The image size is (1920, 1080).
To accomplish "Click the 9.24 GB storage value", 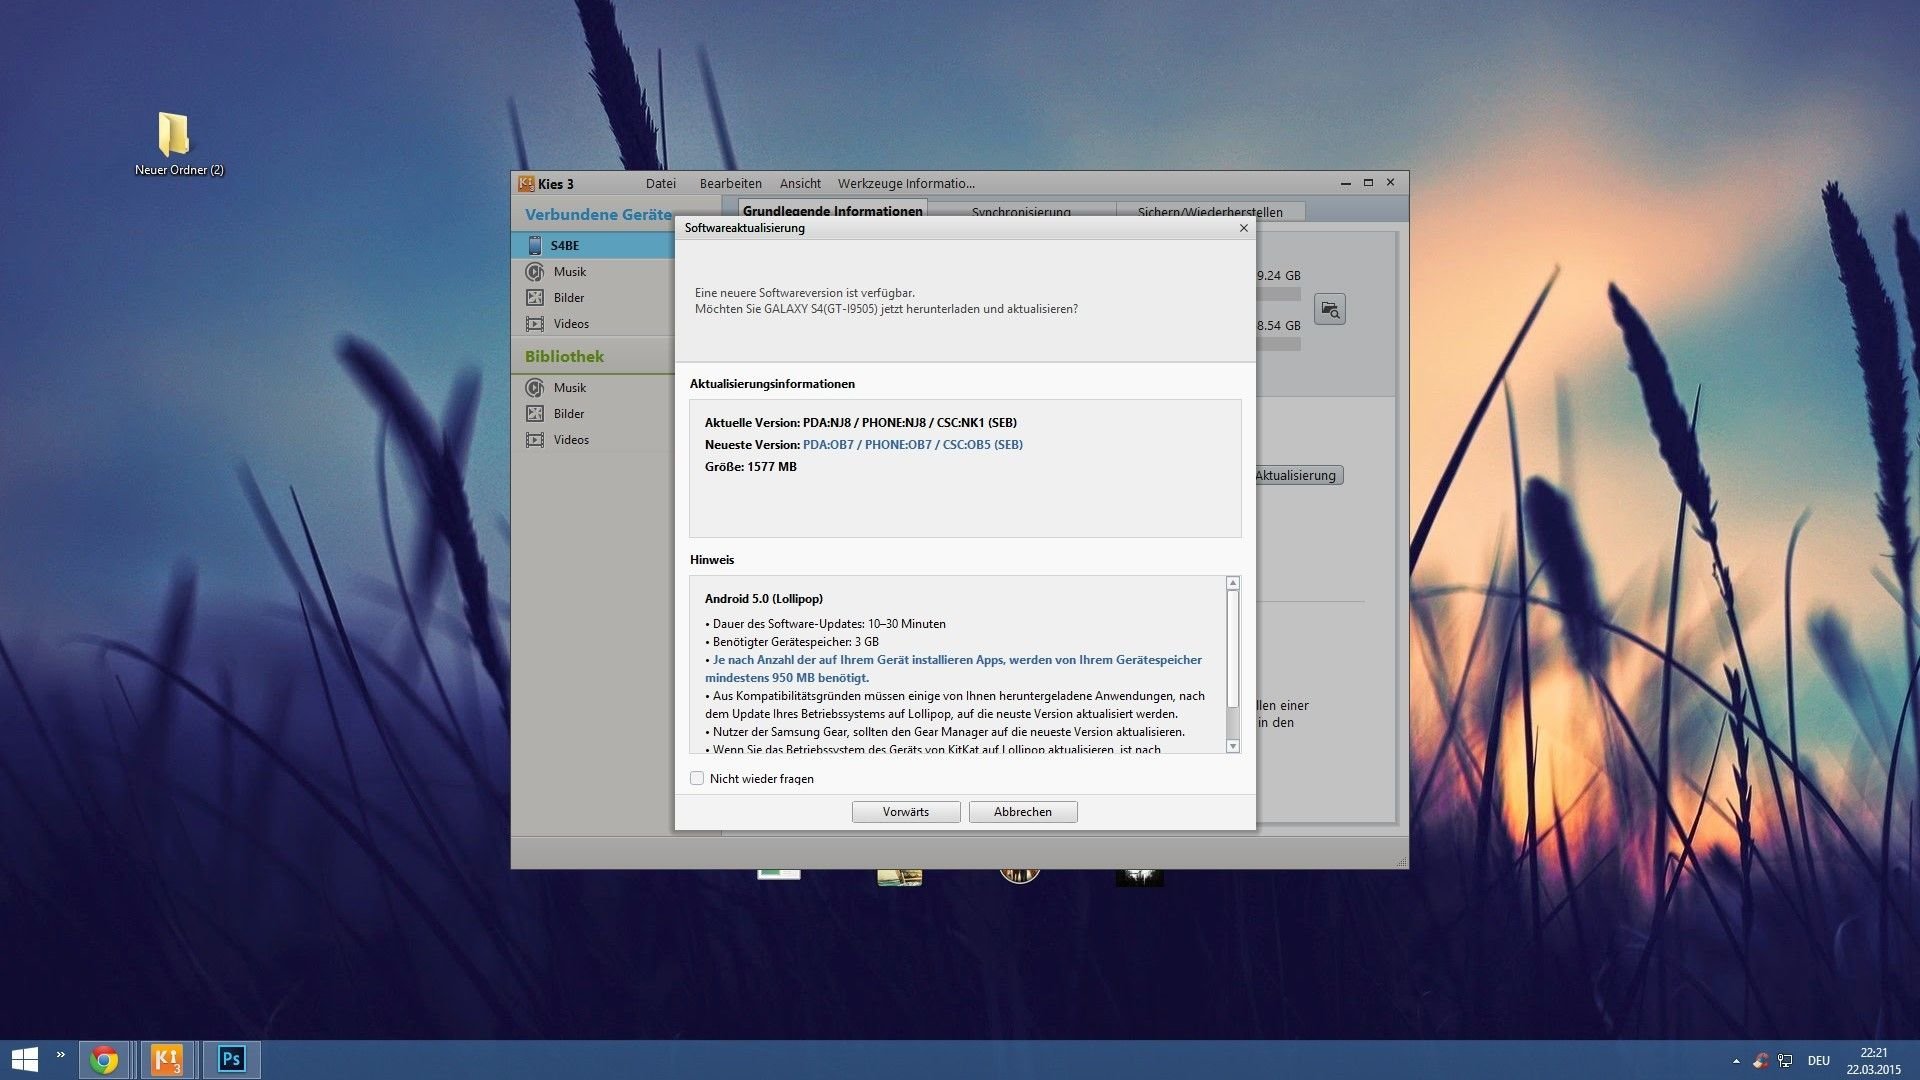I will point(1279,275).
